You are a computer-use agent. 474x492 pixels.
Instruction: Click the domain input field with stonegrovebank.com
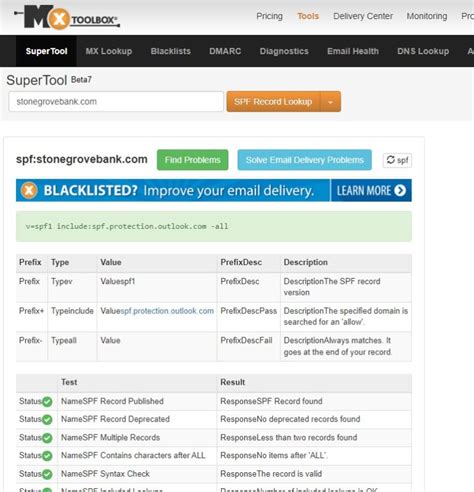click(116, 102)
